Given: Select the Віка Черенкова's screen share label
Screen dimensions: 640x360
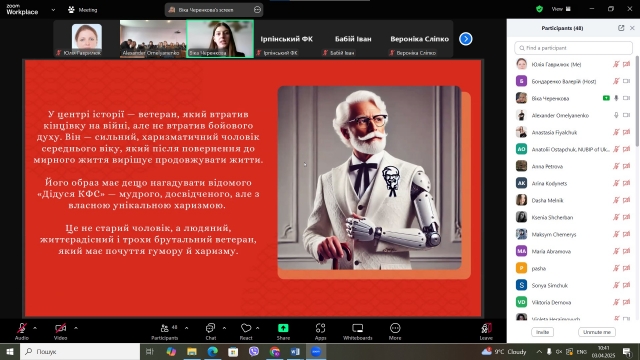Looking at the screenshot, I should point(206,10).
